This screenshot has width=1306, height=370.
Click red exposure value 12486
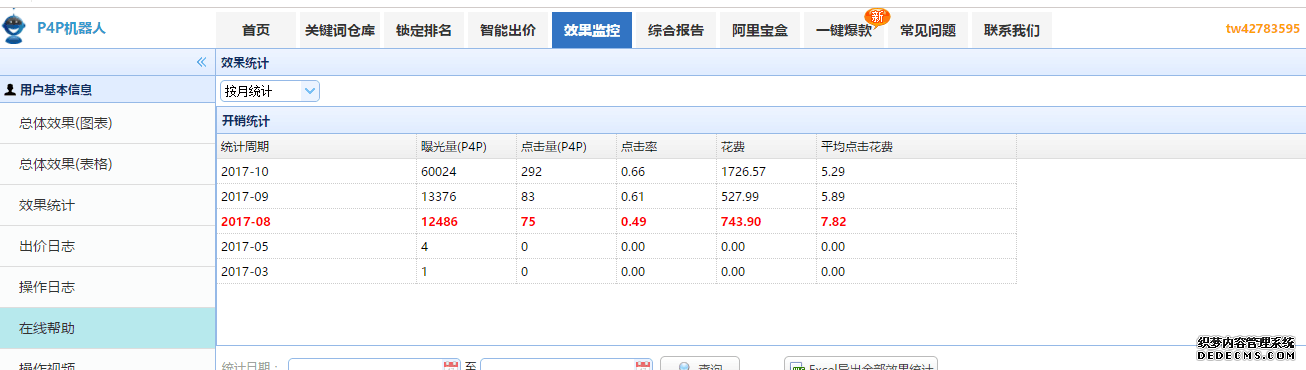pyautogui.click(x=439, y=222)
